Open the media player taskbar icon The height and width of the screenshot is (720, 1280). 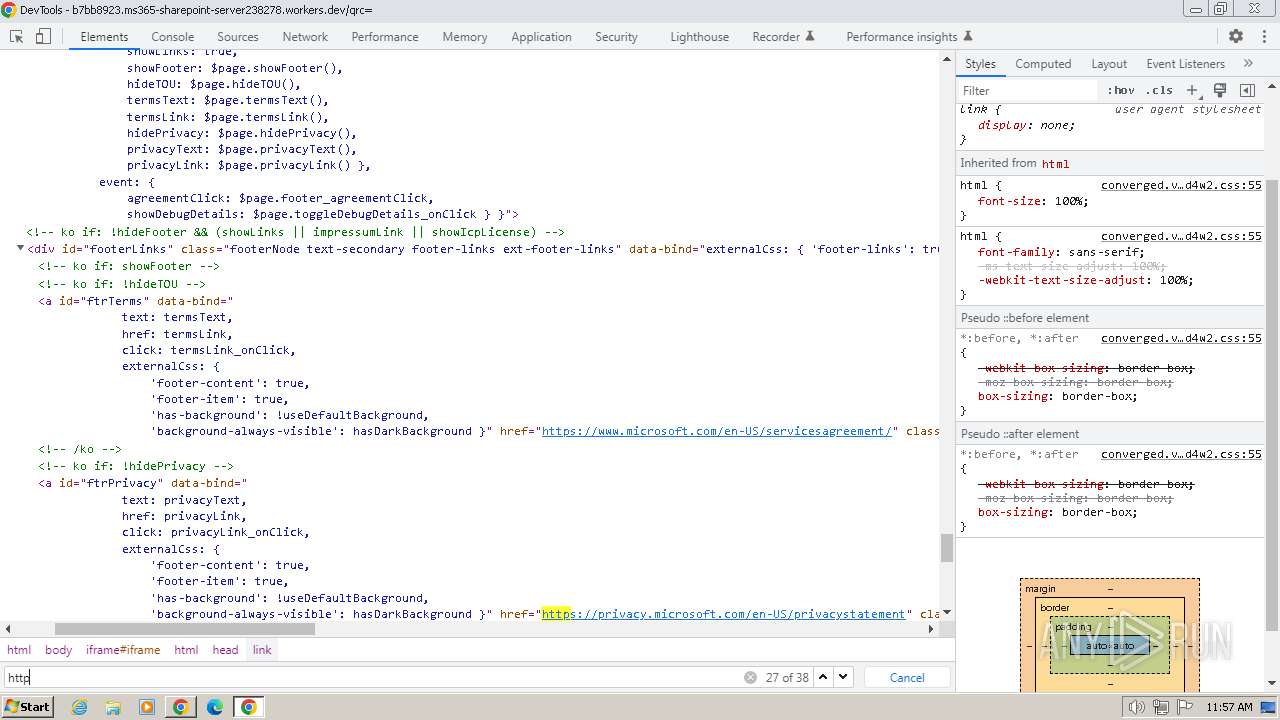(x=147, y=707)
